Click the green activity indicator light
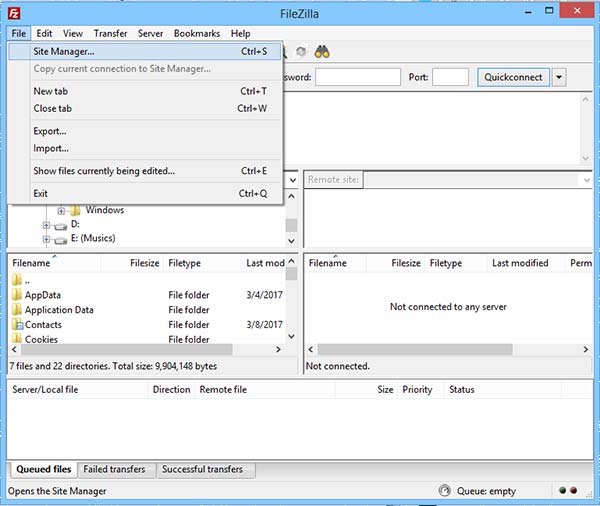Image resolution: width=600 pixels, height=506 pixels. [562, 490]
